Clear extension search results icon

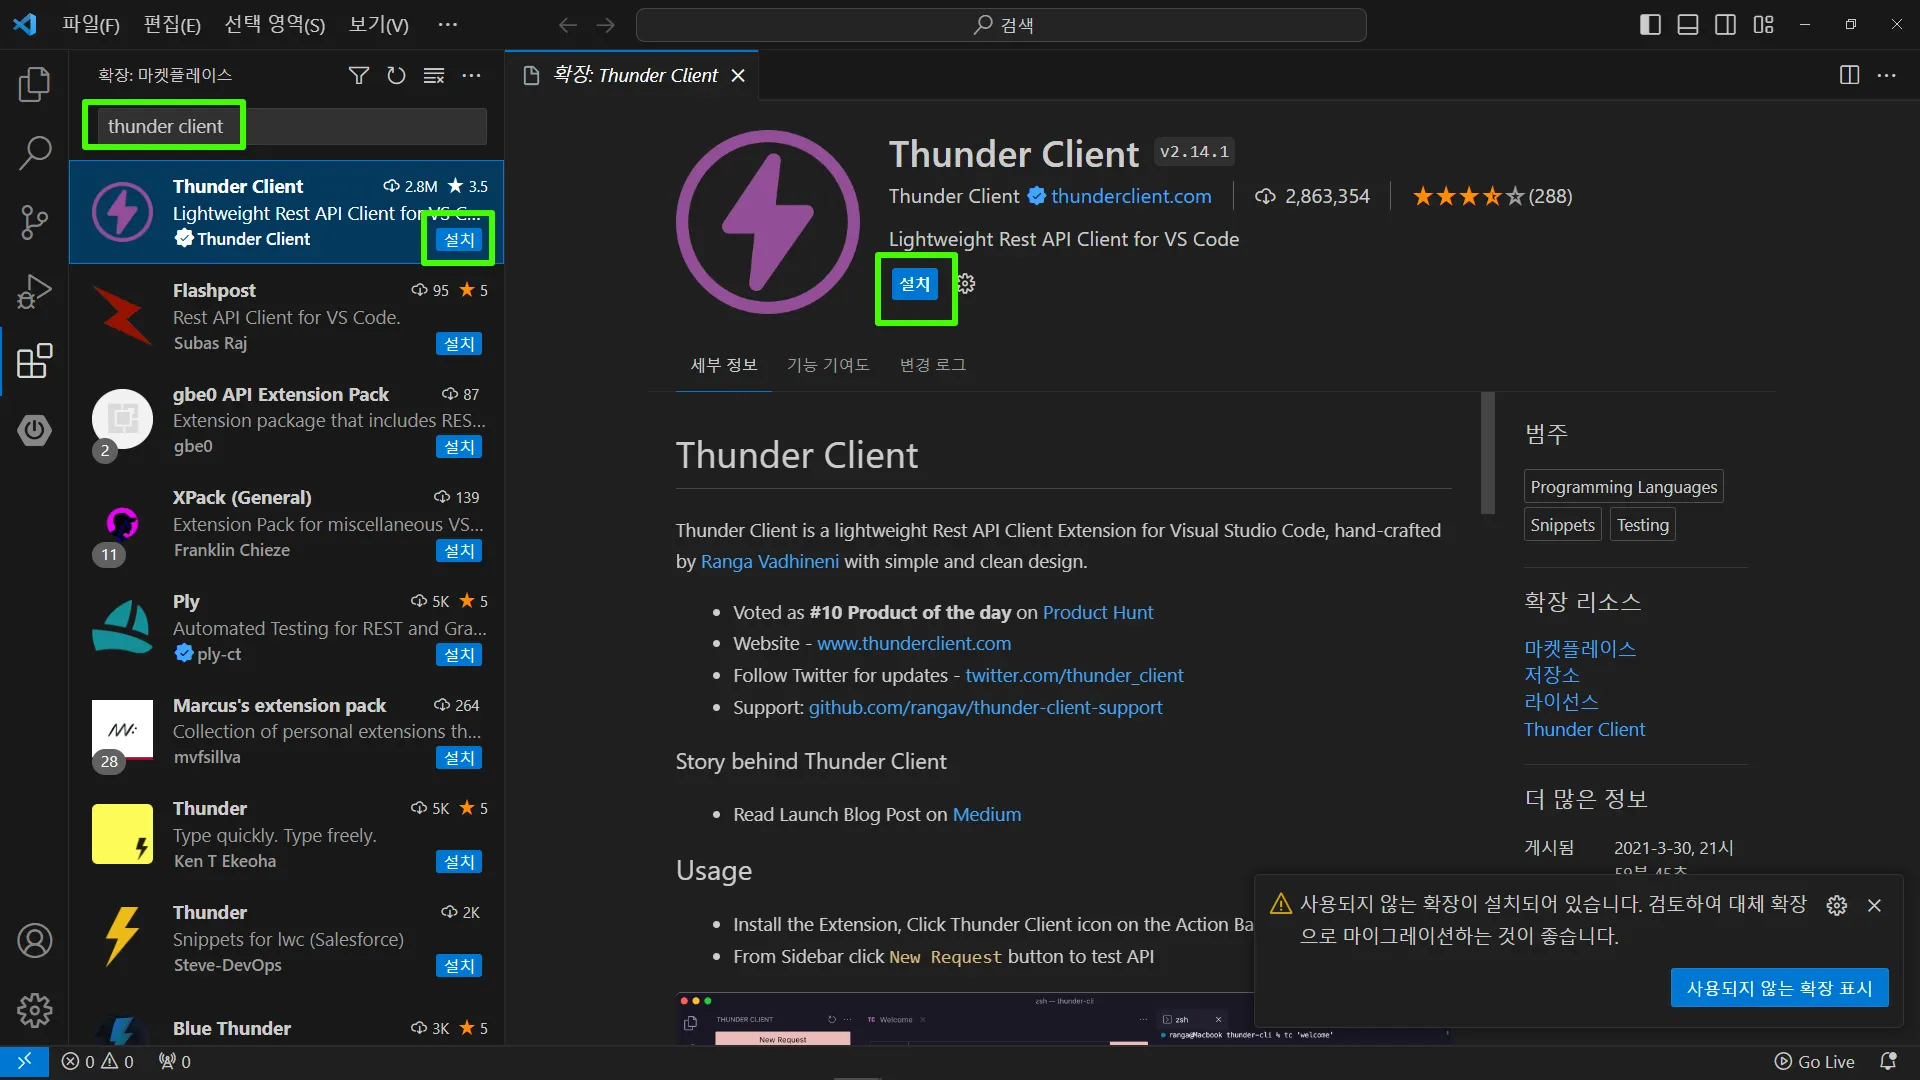click(433, 75)
